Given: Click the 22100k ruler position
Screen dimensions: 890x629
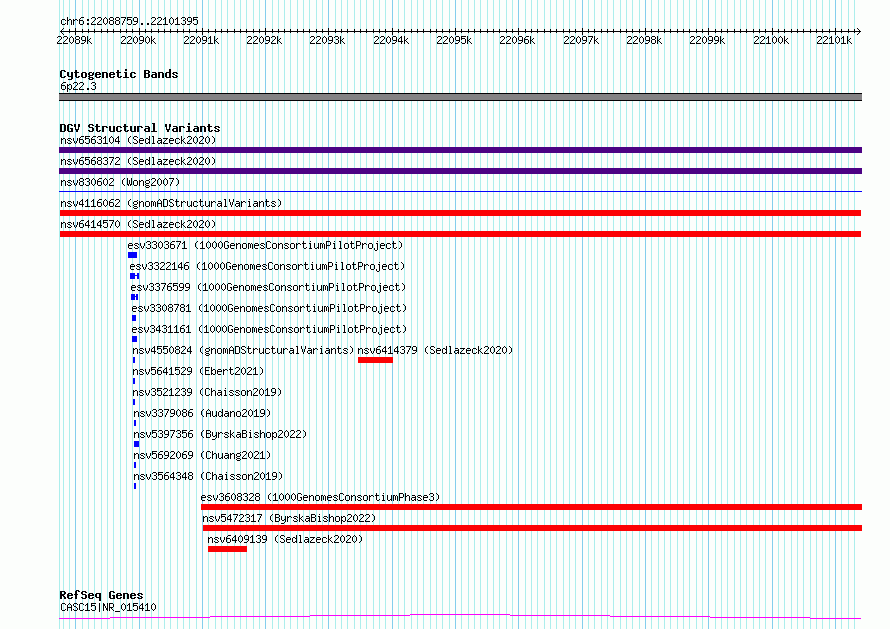Looking at the screenshot, I should 771,40.
